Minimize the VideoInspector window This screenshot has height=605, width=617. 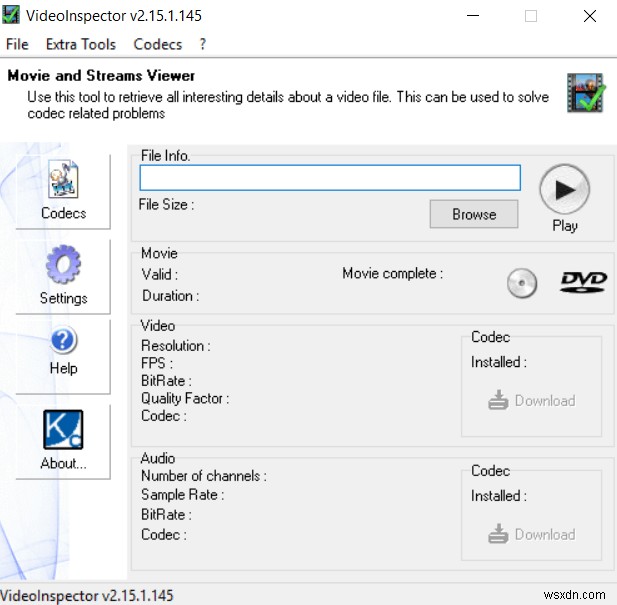(473, 16)
